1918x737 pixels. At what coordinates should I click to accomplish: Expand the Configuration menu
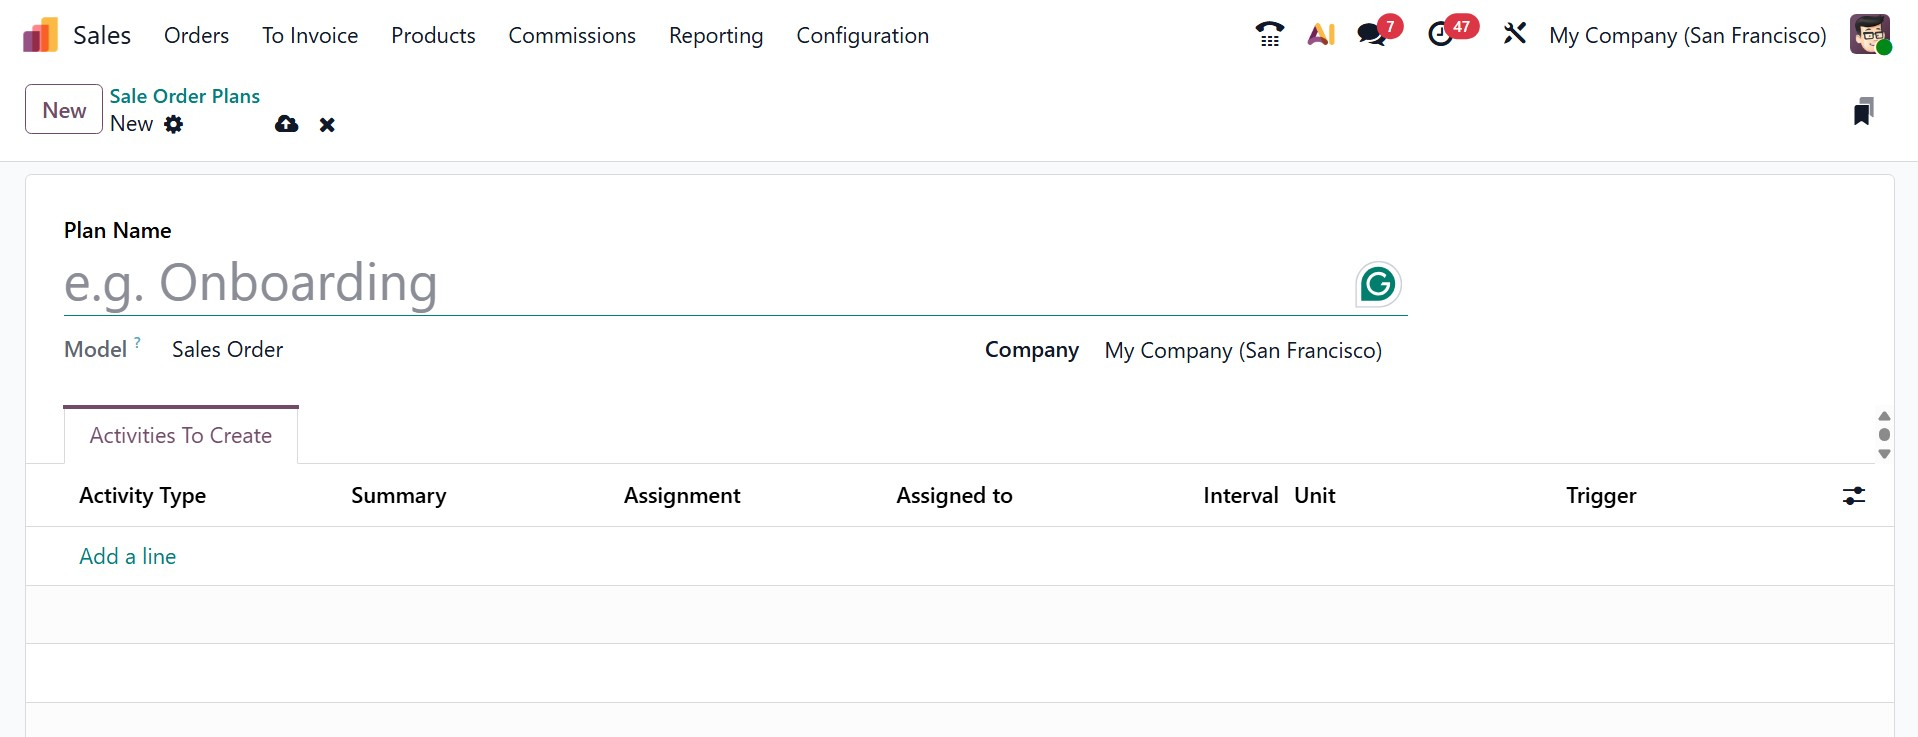[x=862, y=36]
